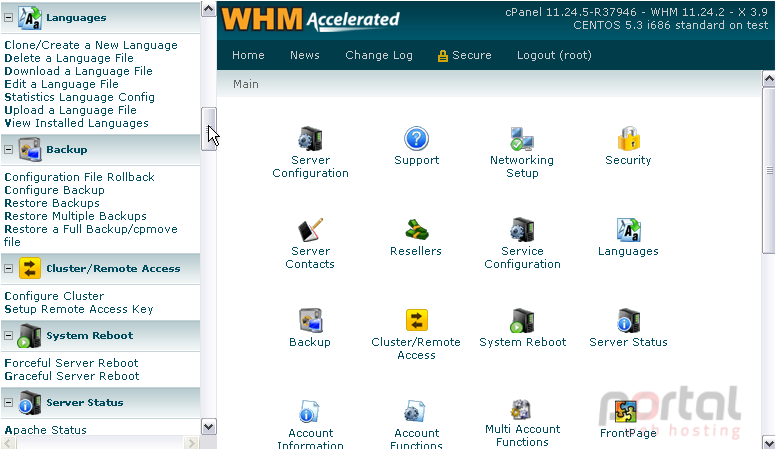Open Change Log in top navigation
Image resolution: width=776 pixels, height=450 pixels.
tap(379, 55)
